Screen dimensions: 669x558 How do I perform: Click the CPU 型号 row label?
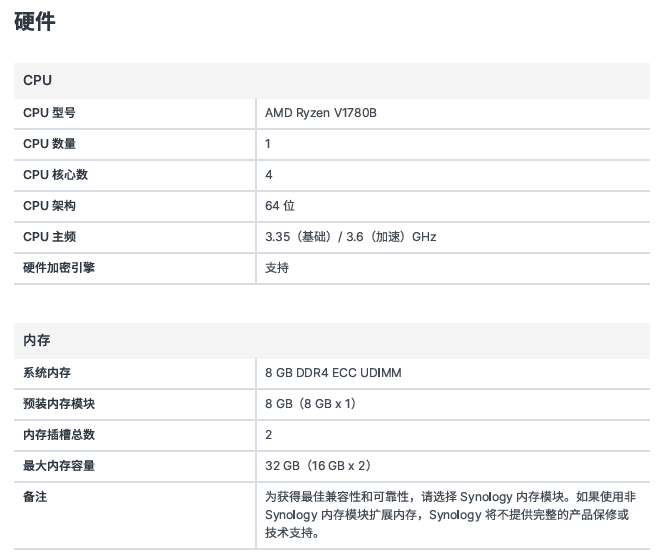tap(49, 113)
